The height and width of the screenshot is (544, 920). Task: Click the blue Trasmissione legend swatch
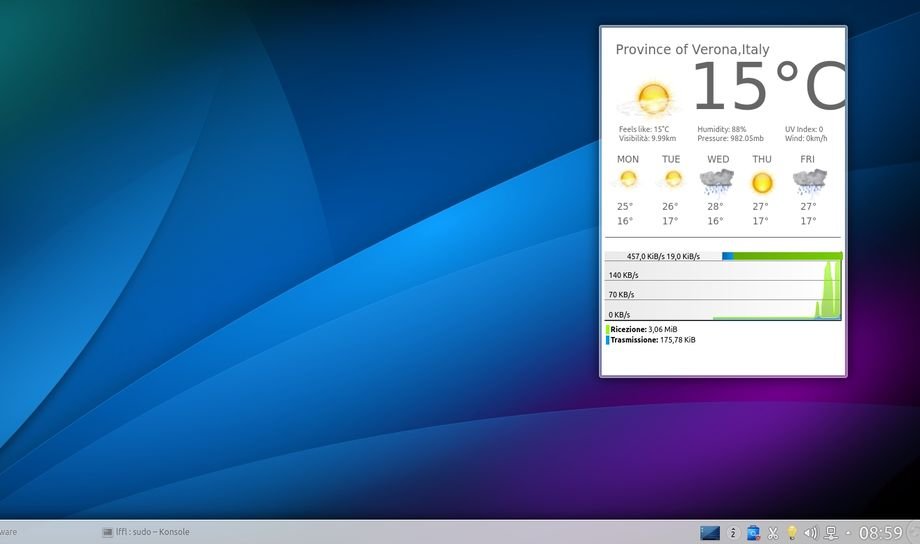[x=607, y=340]
